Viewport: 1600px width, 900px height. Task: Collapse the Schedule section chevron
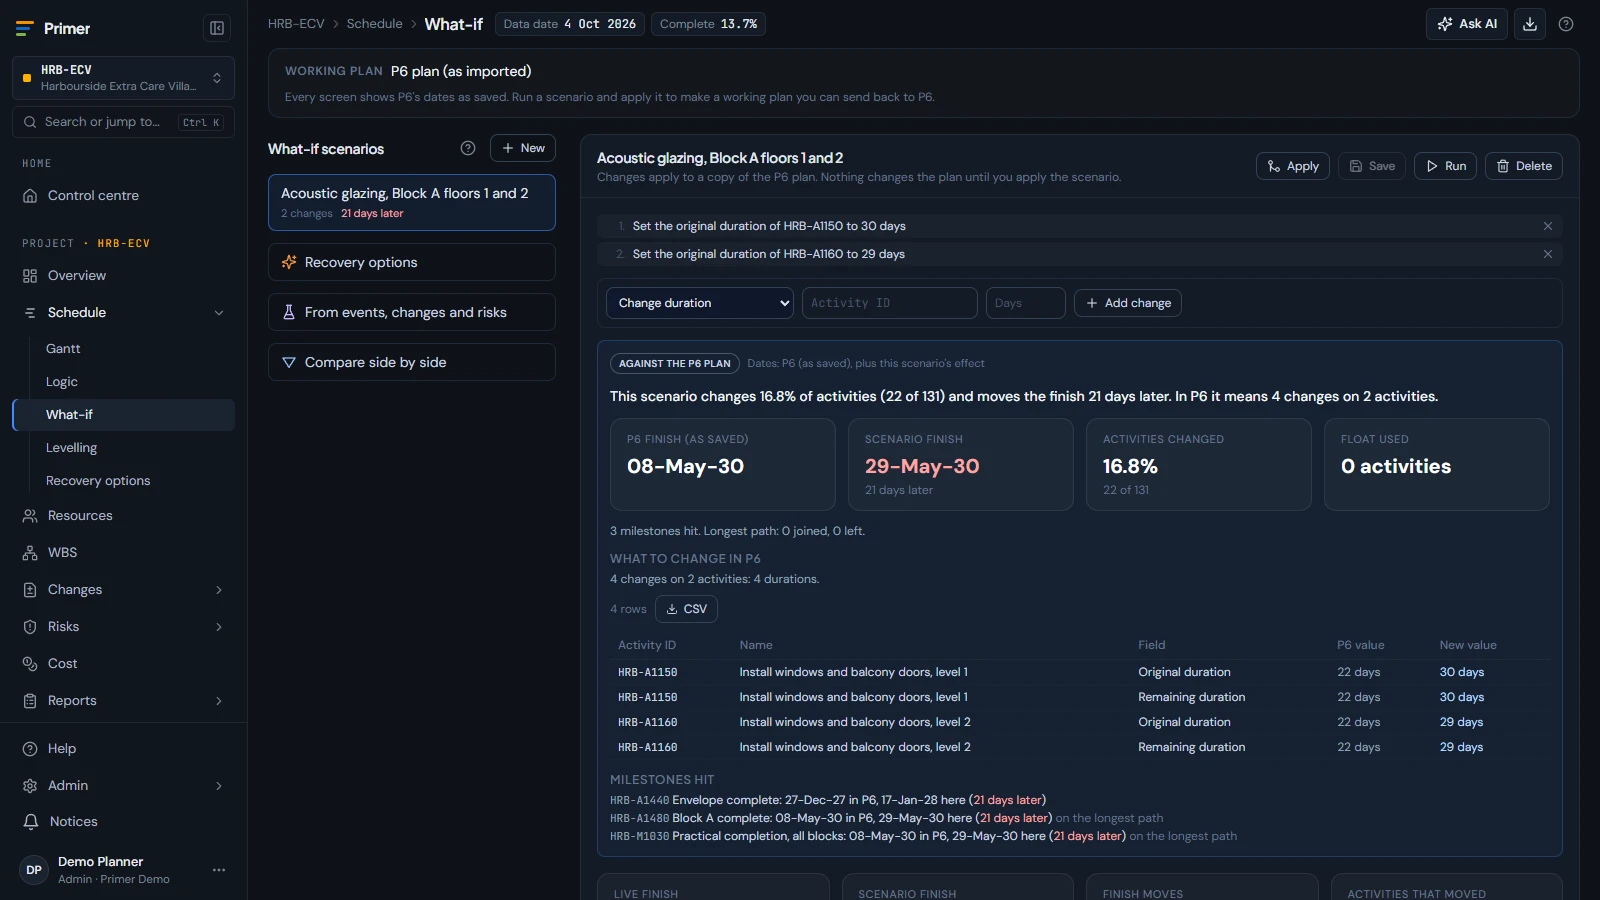coord(219,313)
